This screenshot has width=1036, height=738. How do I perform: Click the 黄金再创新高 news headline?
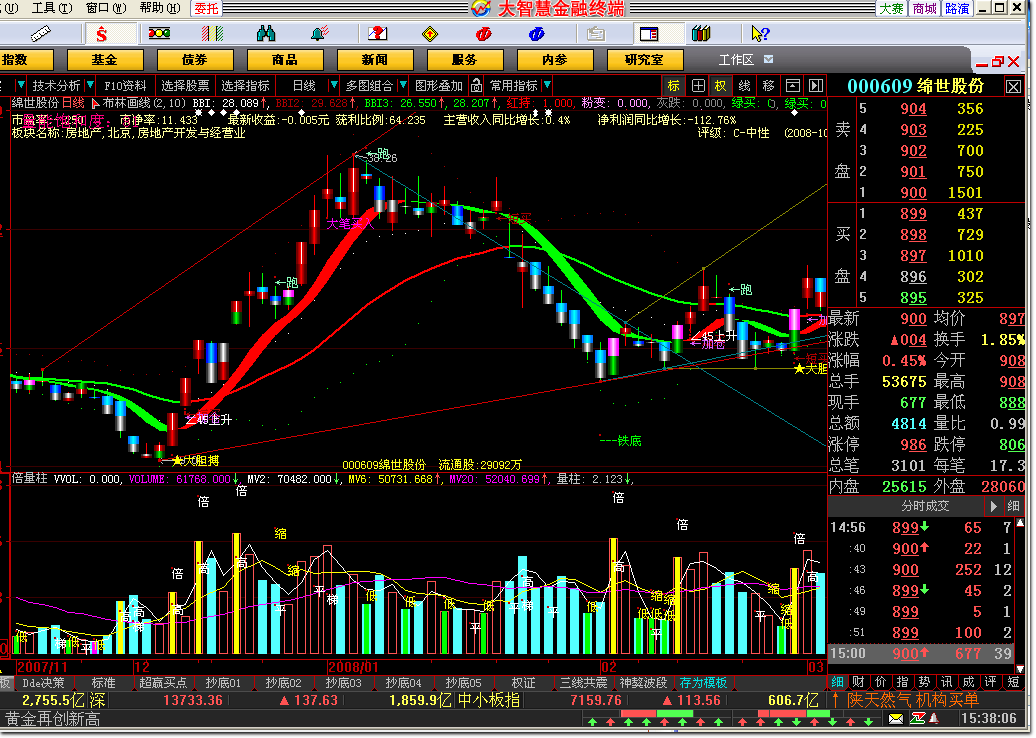point(53,719)
